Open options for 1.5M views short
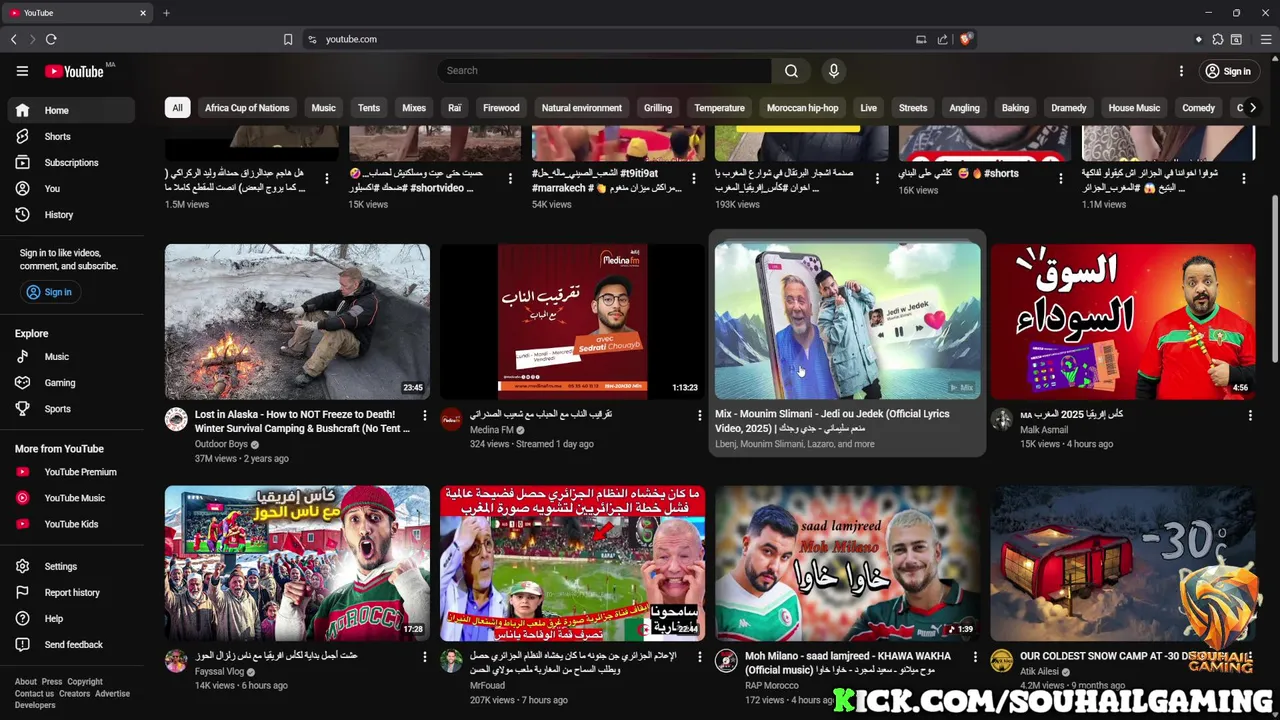The width and height of the screenshot is (1280, 720). [x=326, y=178]
